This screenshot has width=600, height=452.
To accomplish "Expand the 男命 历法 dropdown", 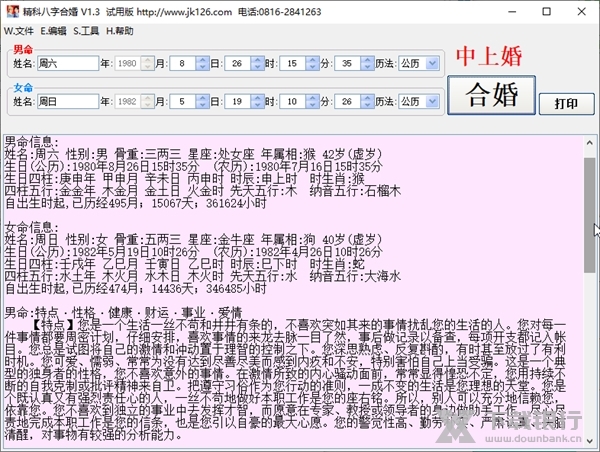I will pos(432,63).
